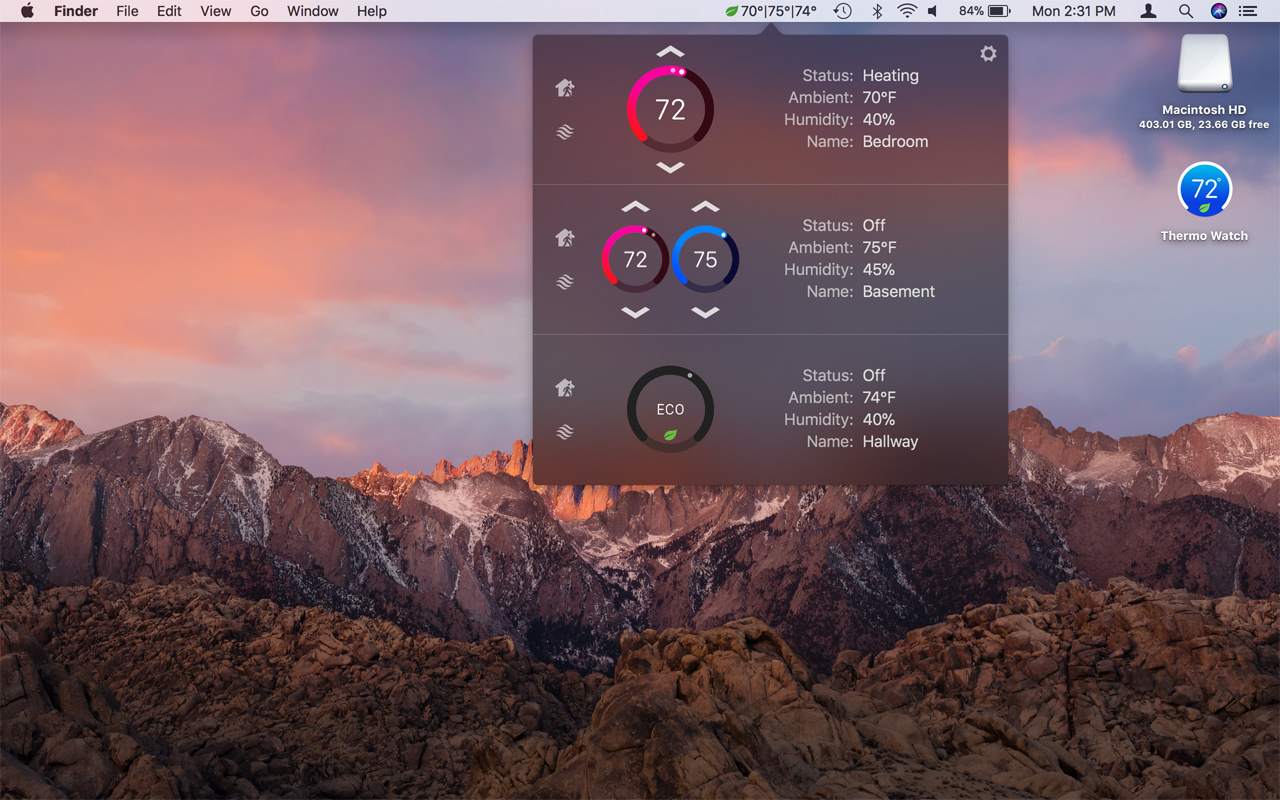Open the user account menu icon
1280x800 pixels.
click(x=1149, y=11)
